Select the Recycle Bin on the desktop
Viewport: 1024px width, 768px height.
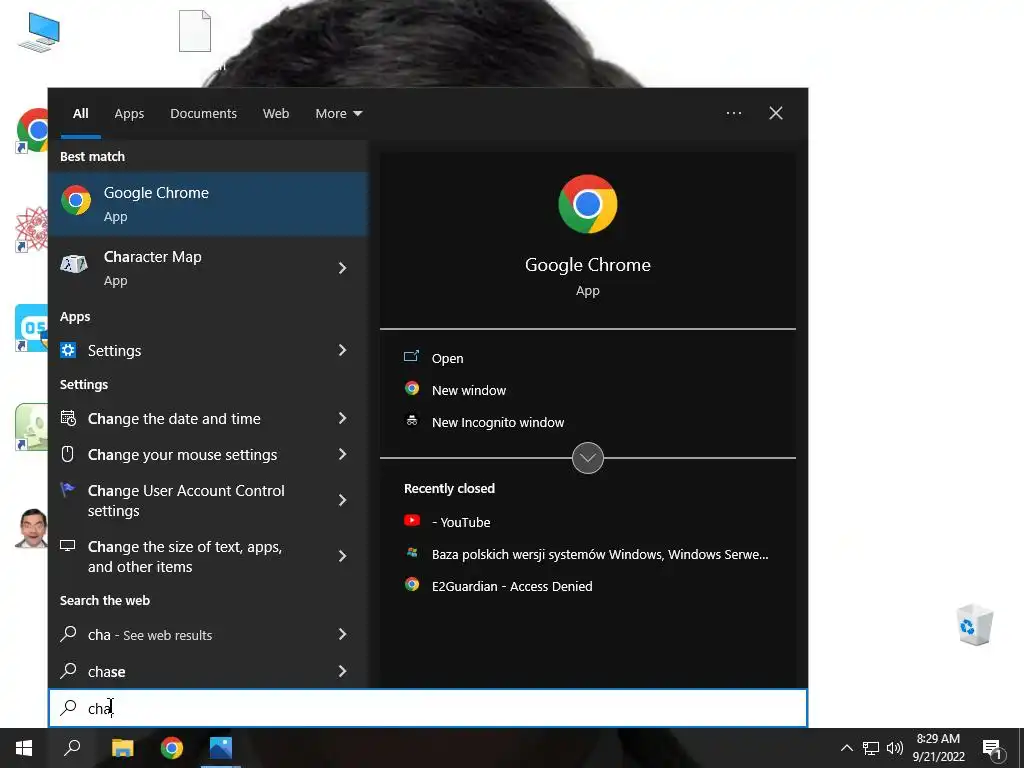[974, 625]
